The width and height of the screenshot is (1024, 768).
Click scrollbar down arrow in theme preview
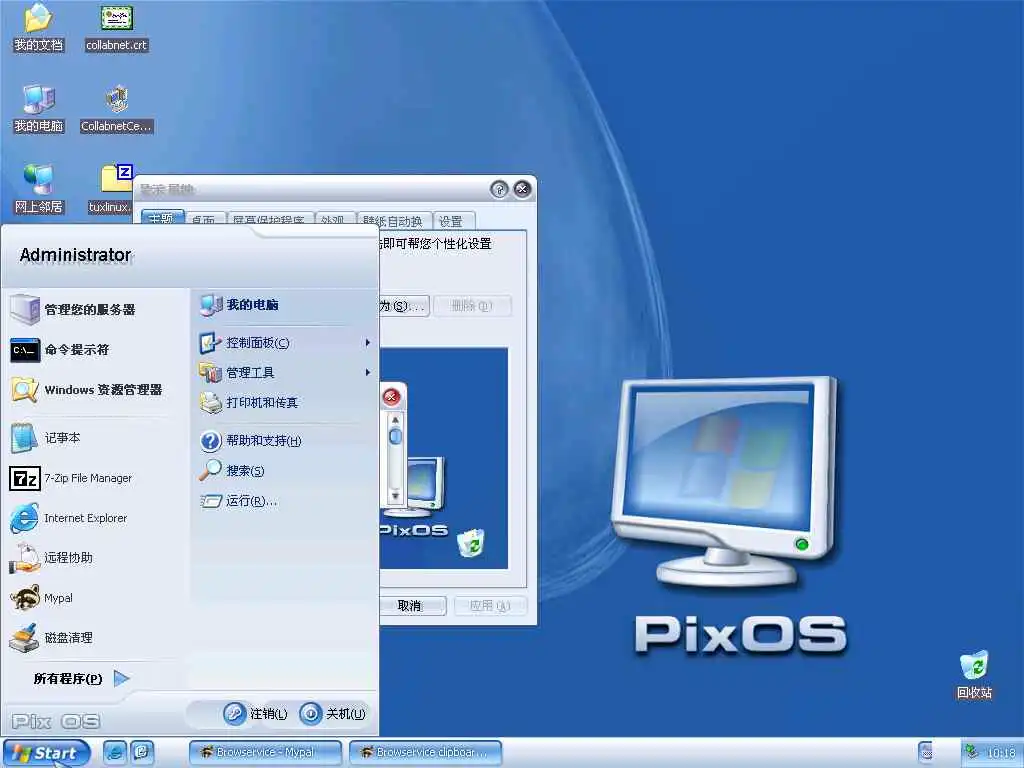(x=395, y=496)
